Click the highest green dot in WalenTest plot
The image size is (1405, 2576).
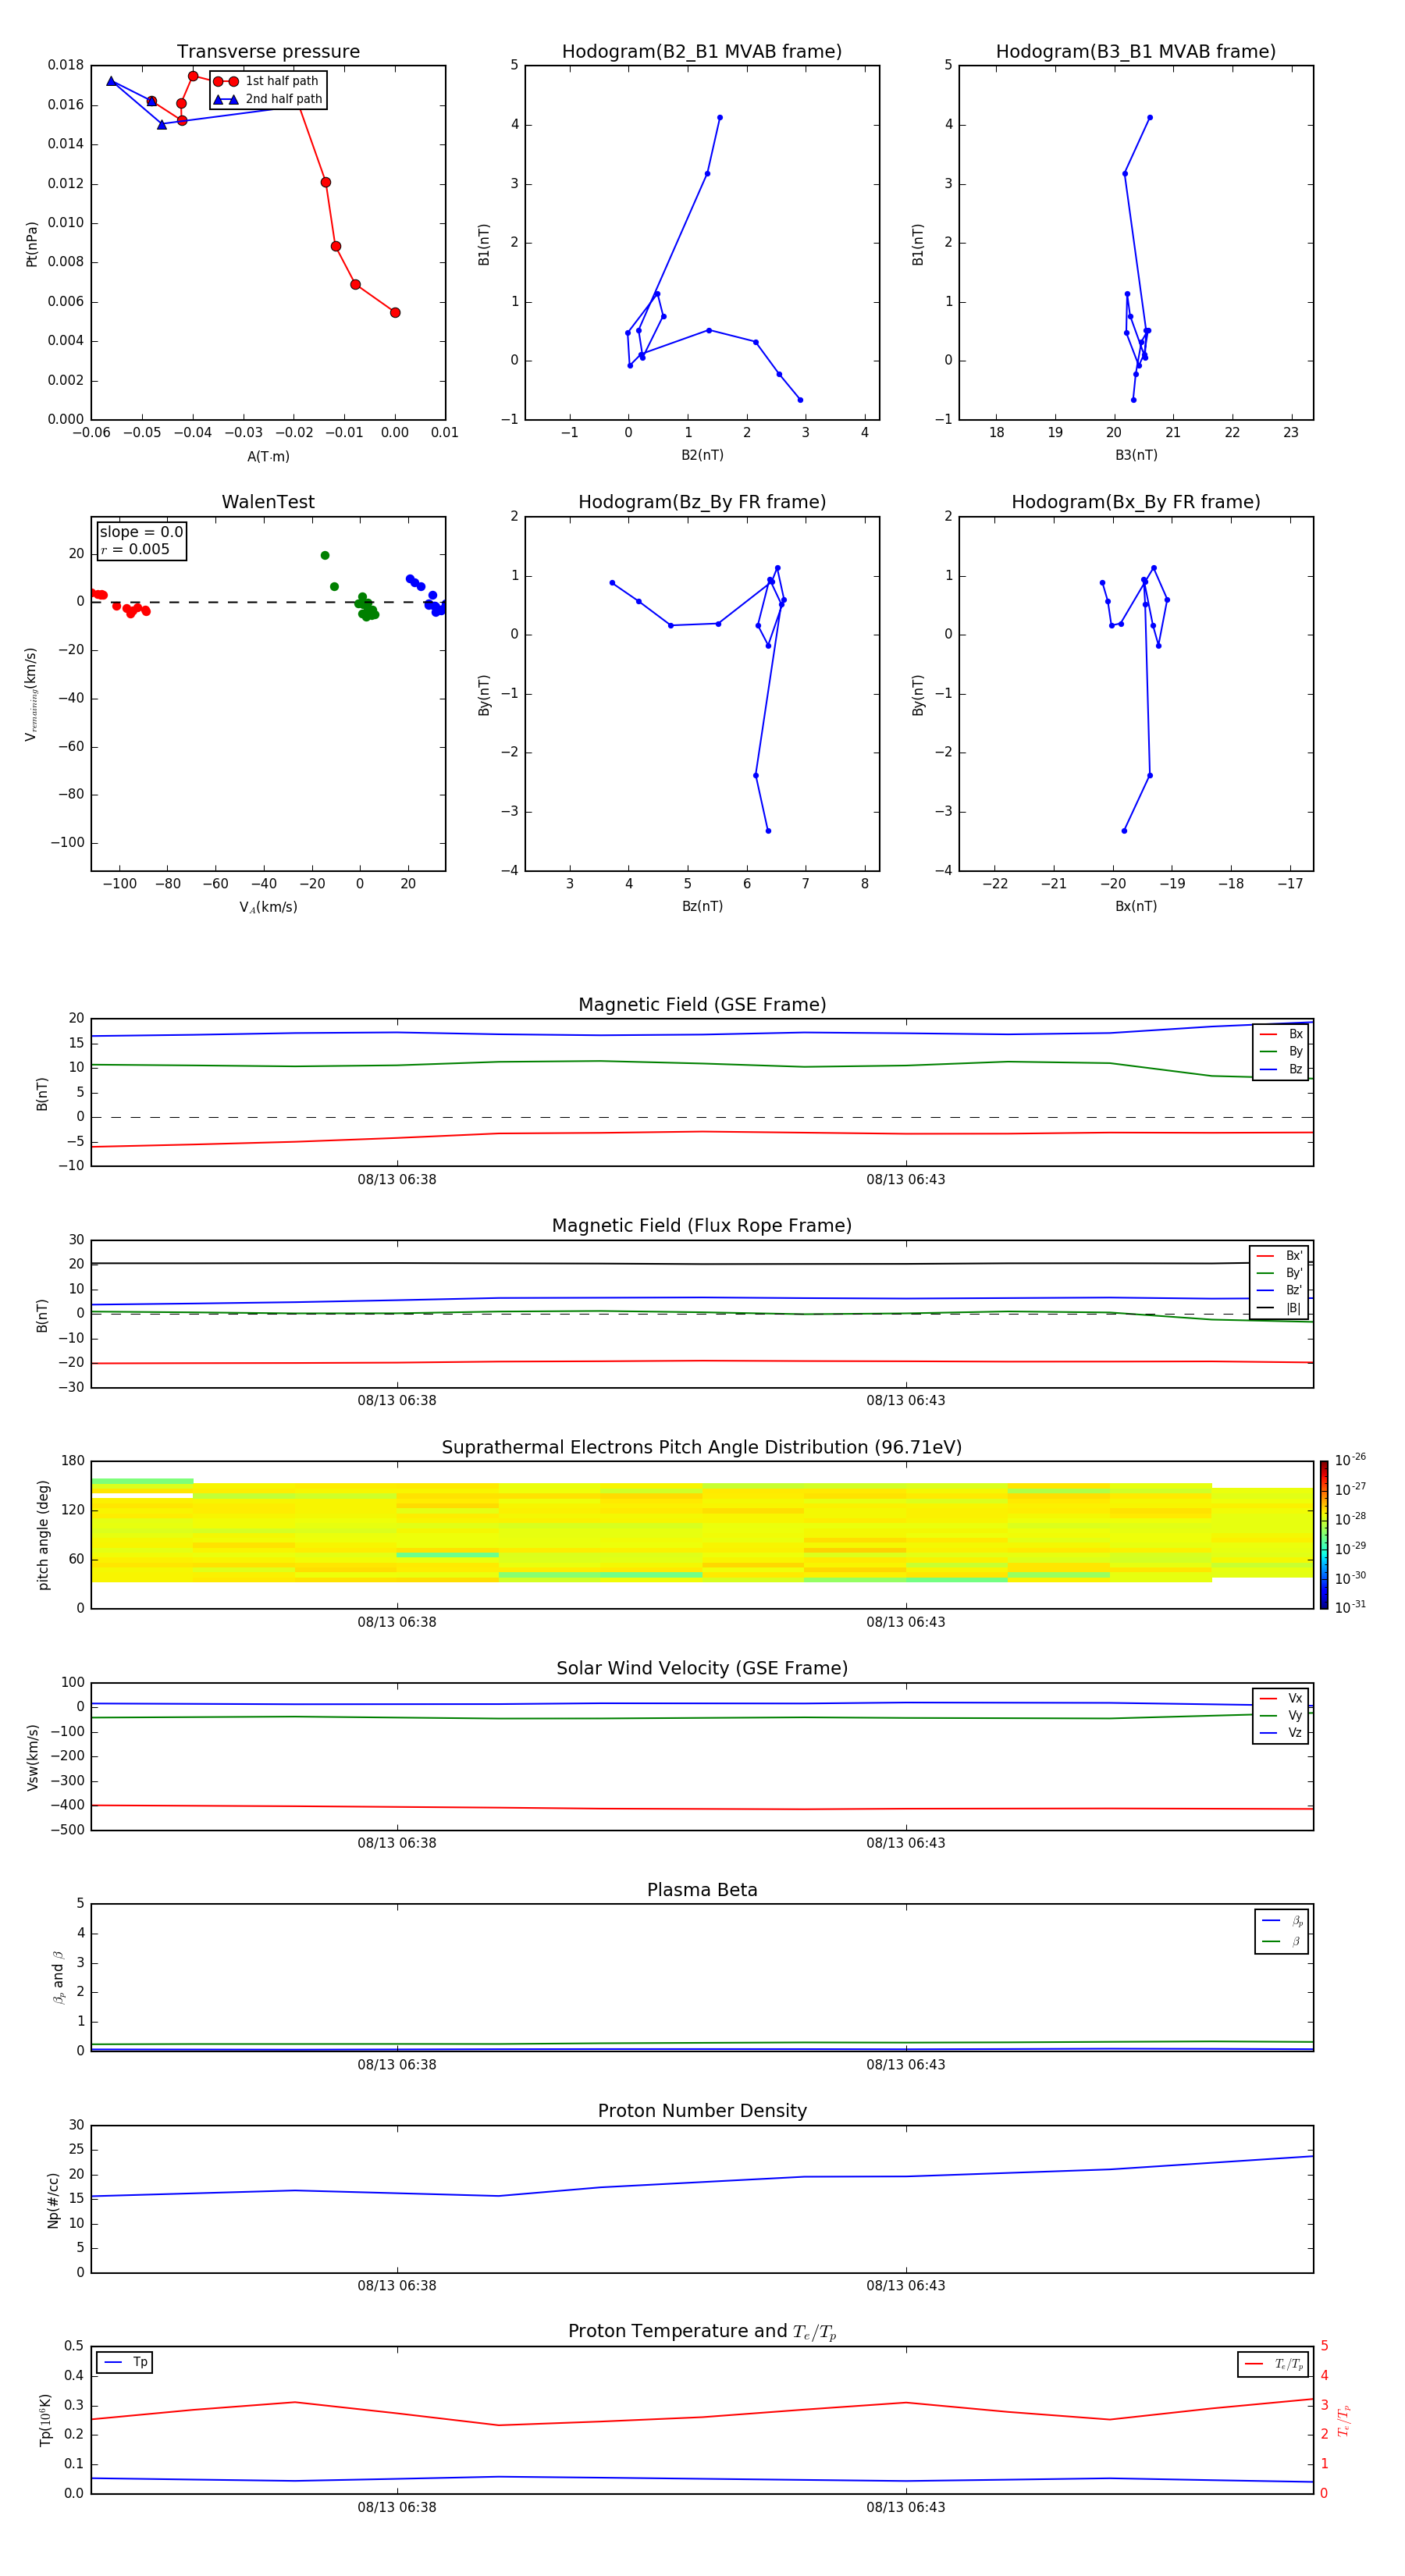[x=325, y=556]
